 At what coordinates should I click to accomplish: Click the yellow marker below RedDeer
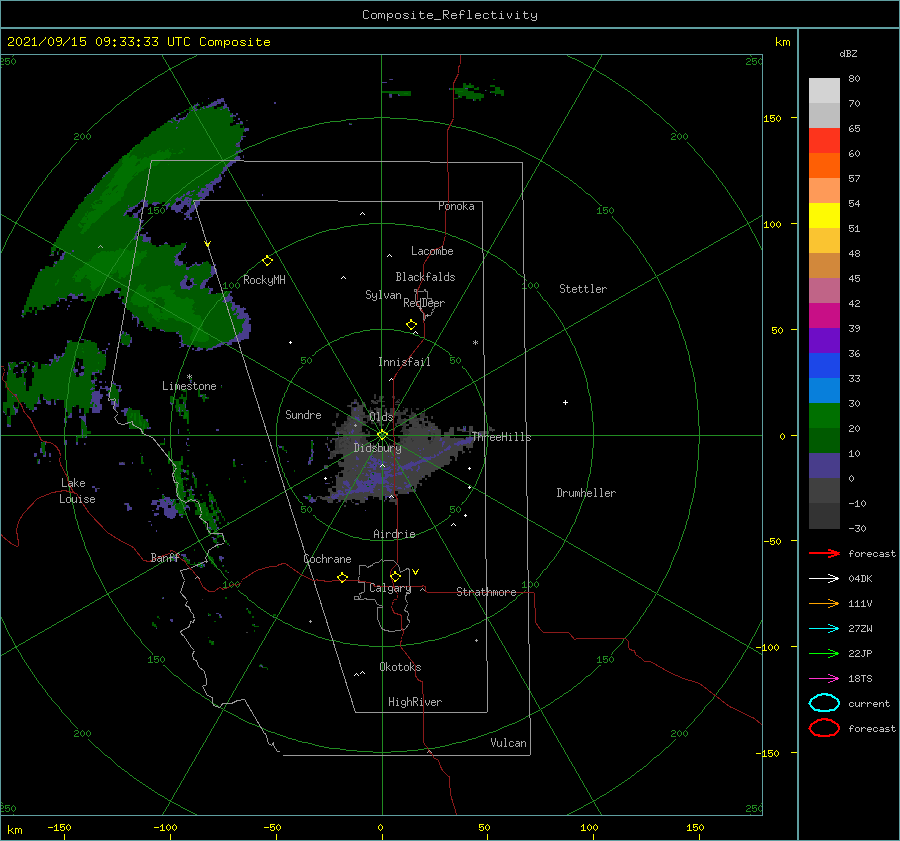(412, 324)
